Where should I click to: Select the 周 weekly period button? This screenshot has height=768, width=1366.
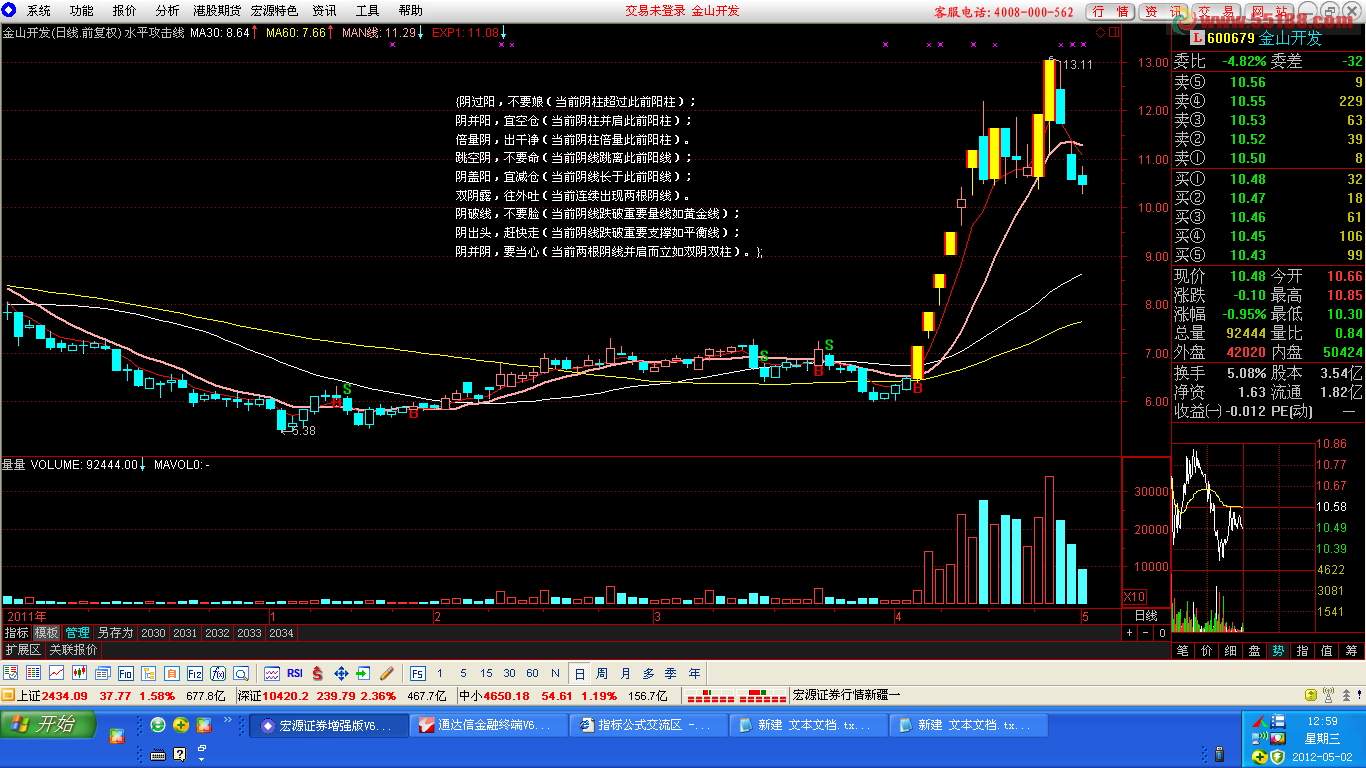pos(602,673)
